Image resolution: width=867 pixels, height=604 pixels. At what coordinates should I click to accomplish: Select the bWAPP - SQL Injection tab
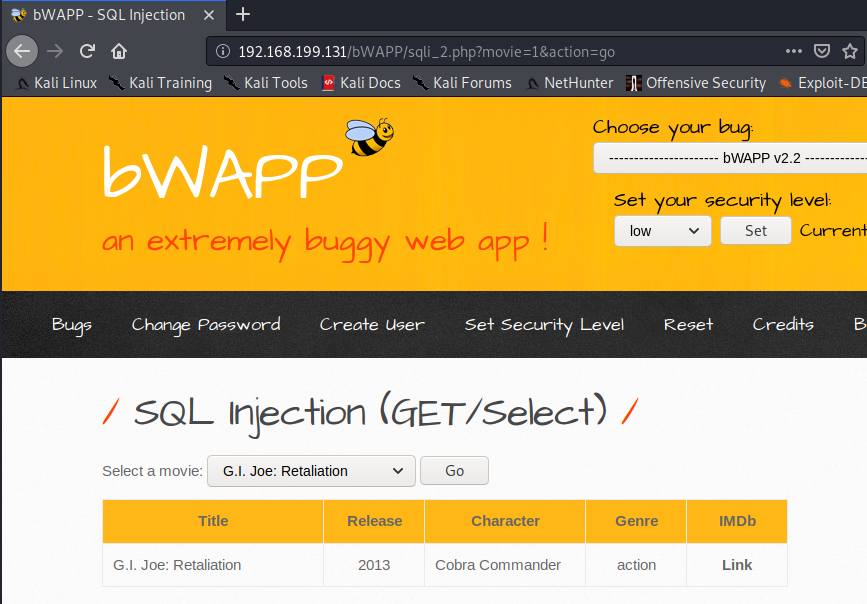[113, 15]
